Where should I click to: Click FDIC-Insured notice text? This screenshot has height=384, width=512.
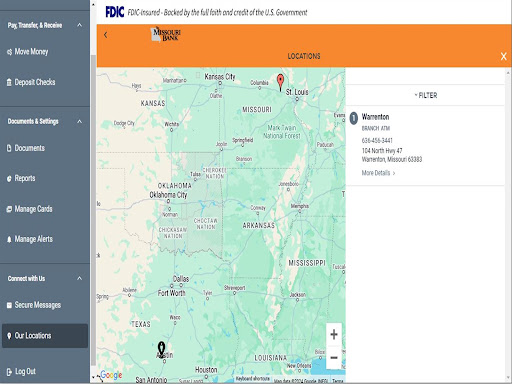(x=217, y=13)
